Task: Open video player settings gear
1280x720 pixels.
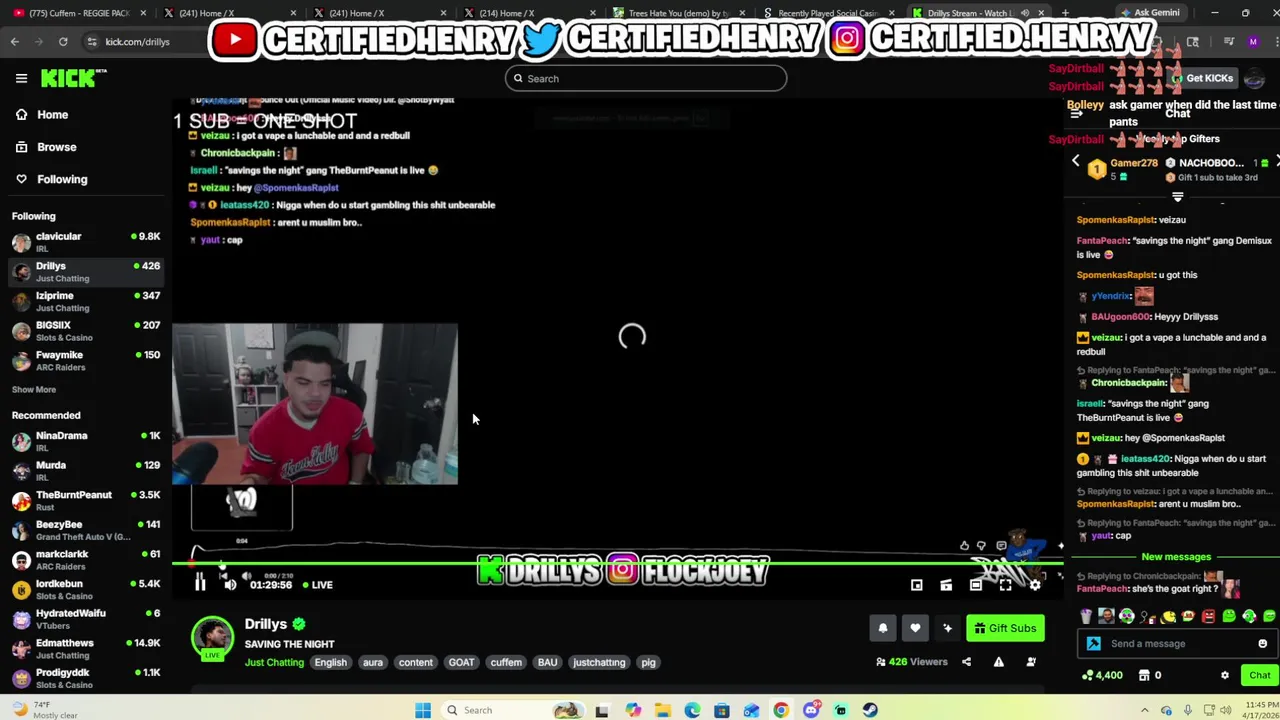Action: pos(1035,585)
